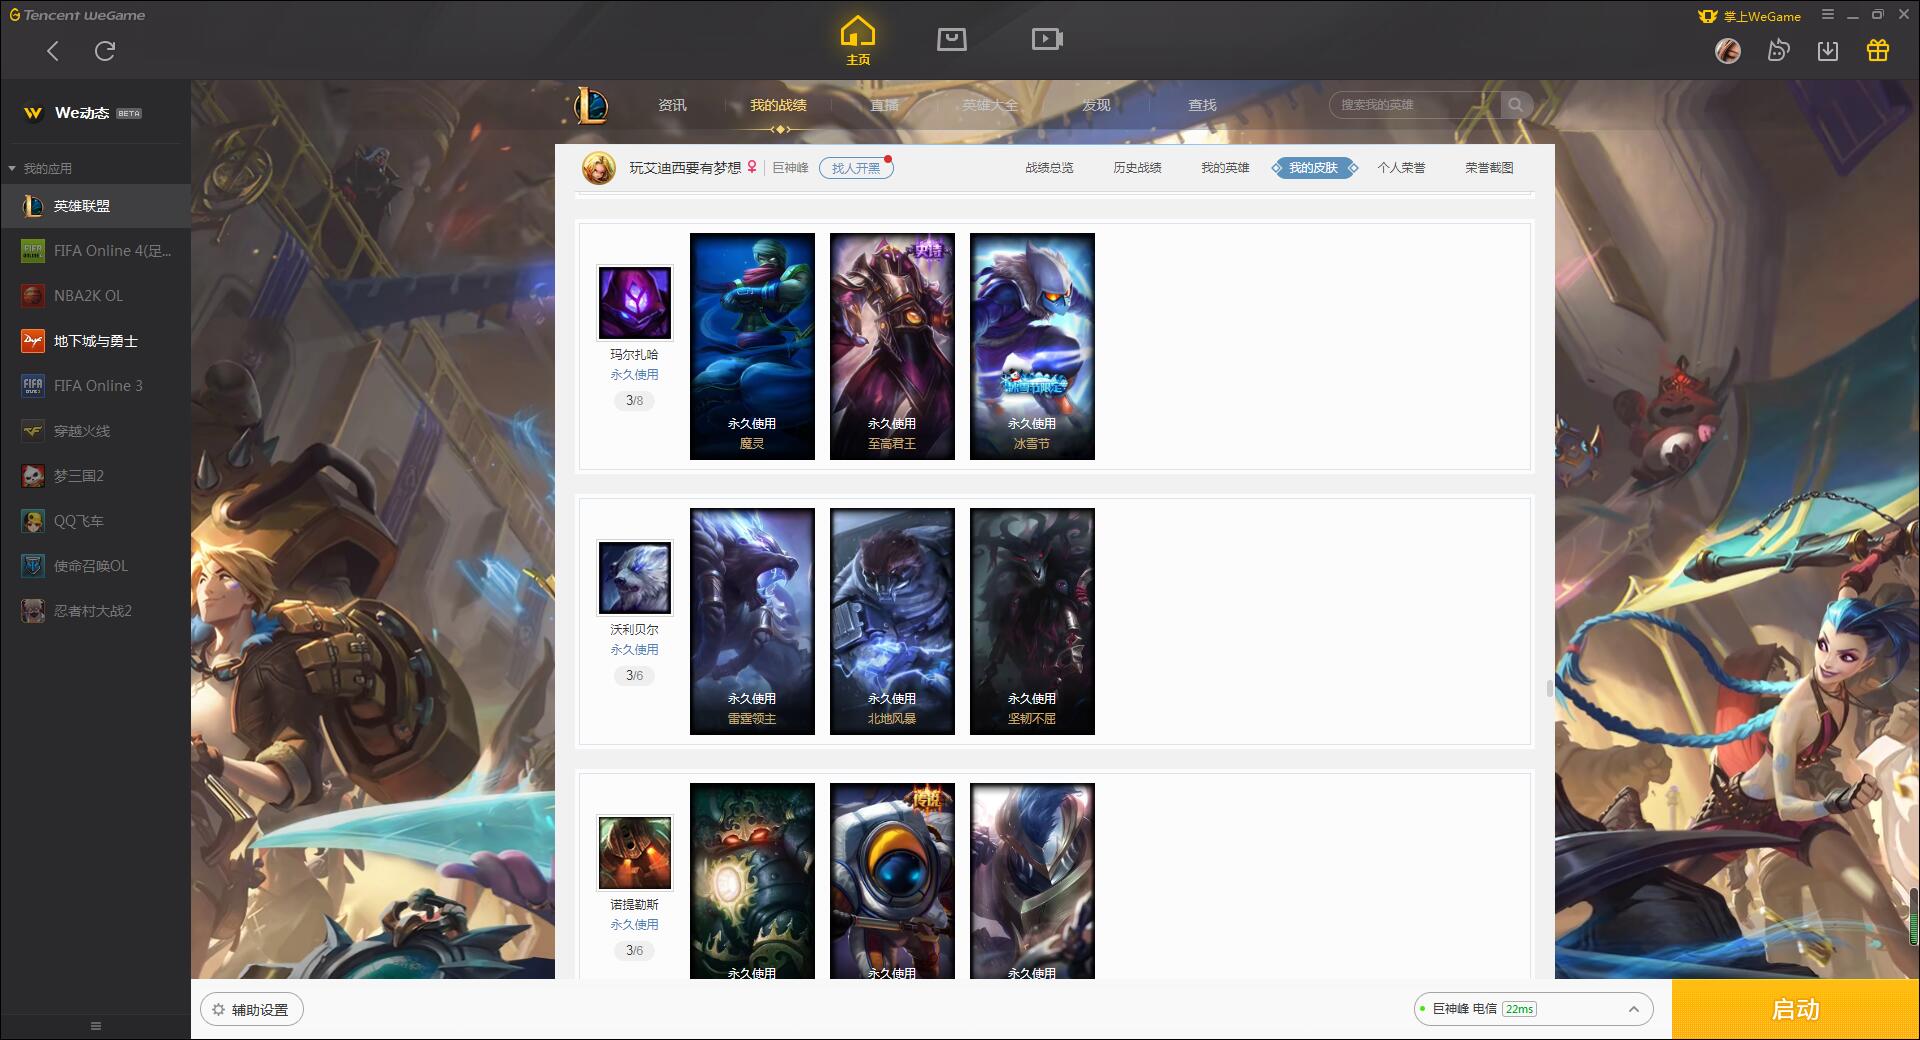Image resolution: width=1920 pixels, height=1040 pixels.
Task: Open the 查找 tab
Action: [x=1202, y=105]
